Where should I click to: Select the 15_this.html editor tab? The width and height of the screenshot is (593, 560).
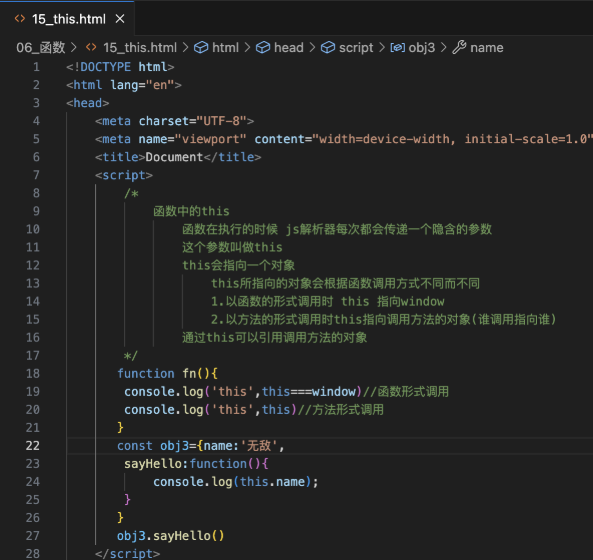coord(67,19)
